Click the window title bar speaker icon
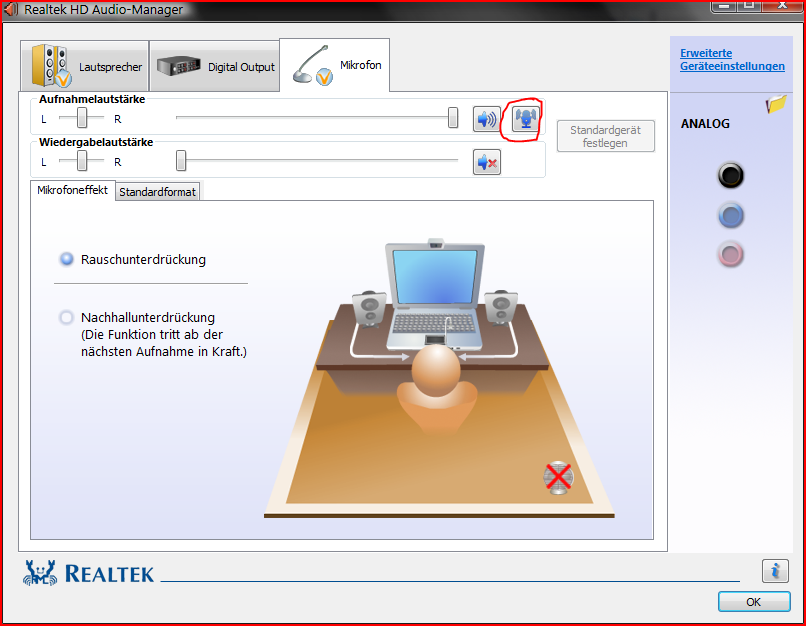Screen dimensions: 806x626 tap(10, 10)
